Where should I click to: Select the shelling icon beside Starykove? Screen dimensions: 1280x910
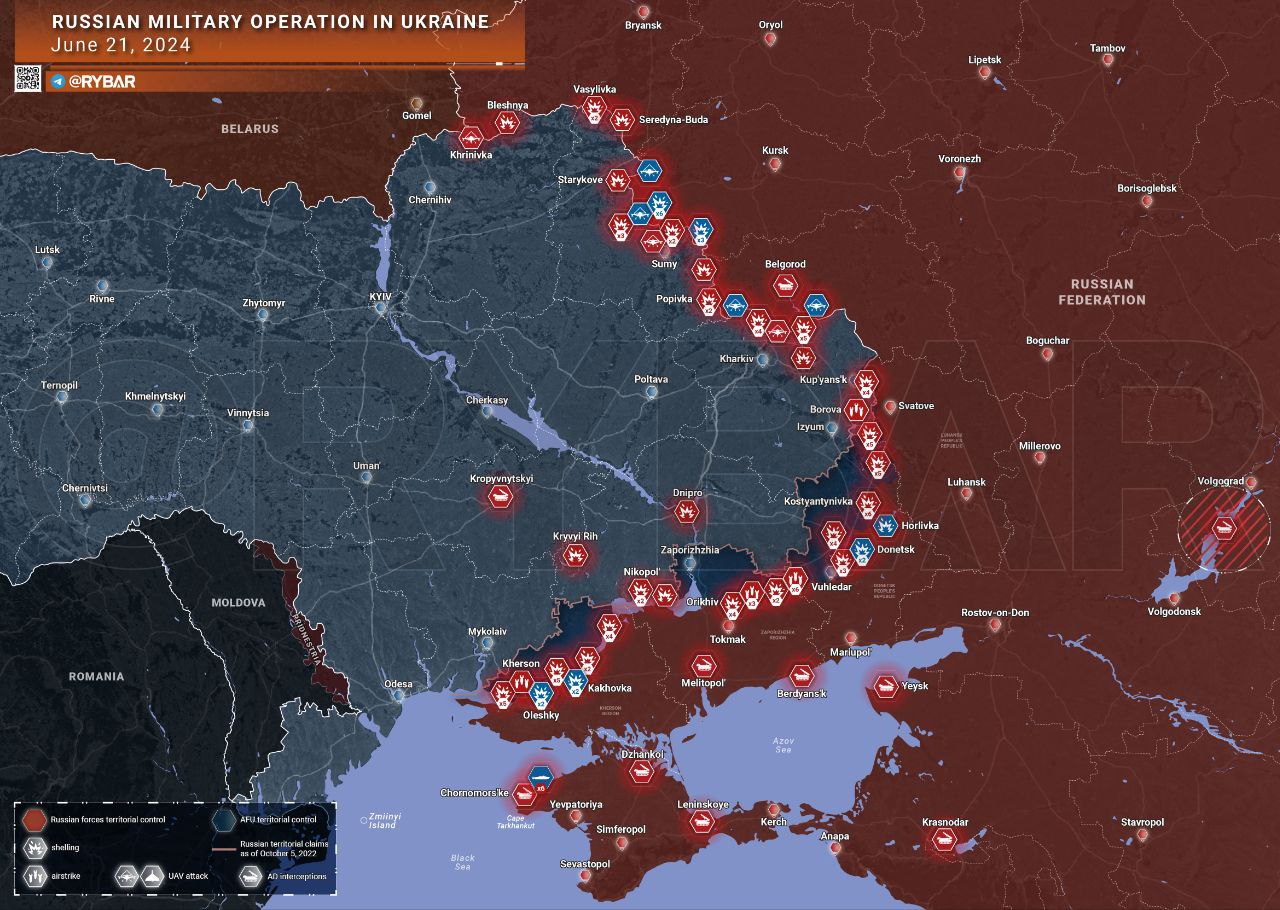coord(619,181)
